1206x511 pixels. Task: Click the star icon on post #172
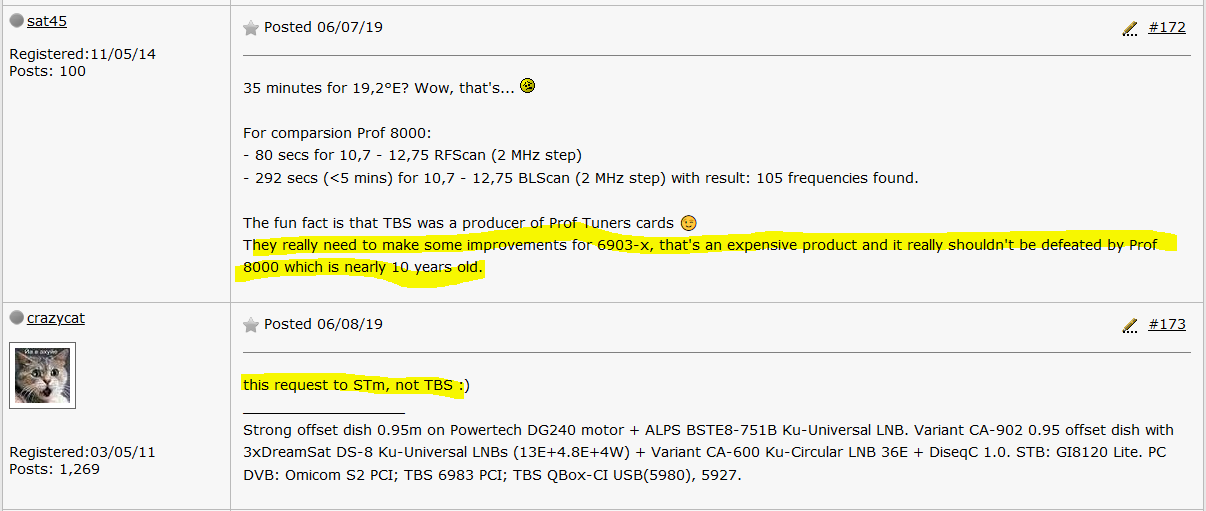click(x=251, y=28)
